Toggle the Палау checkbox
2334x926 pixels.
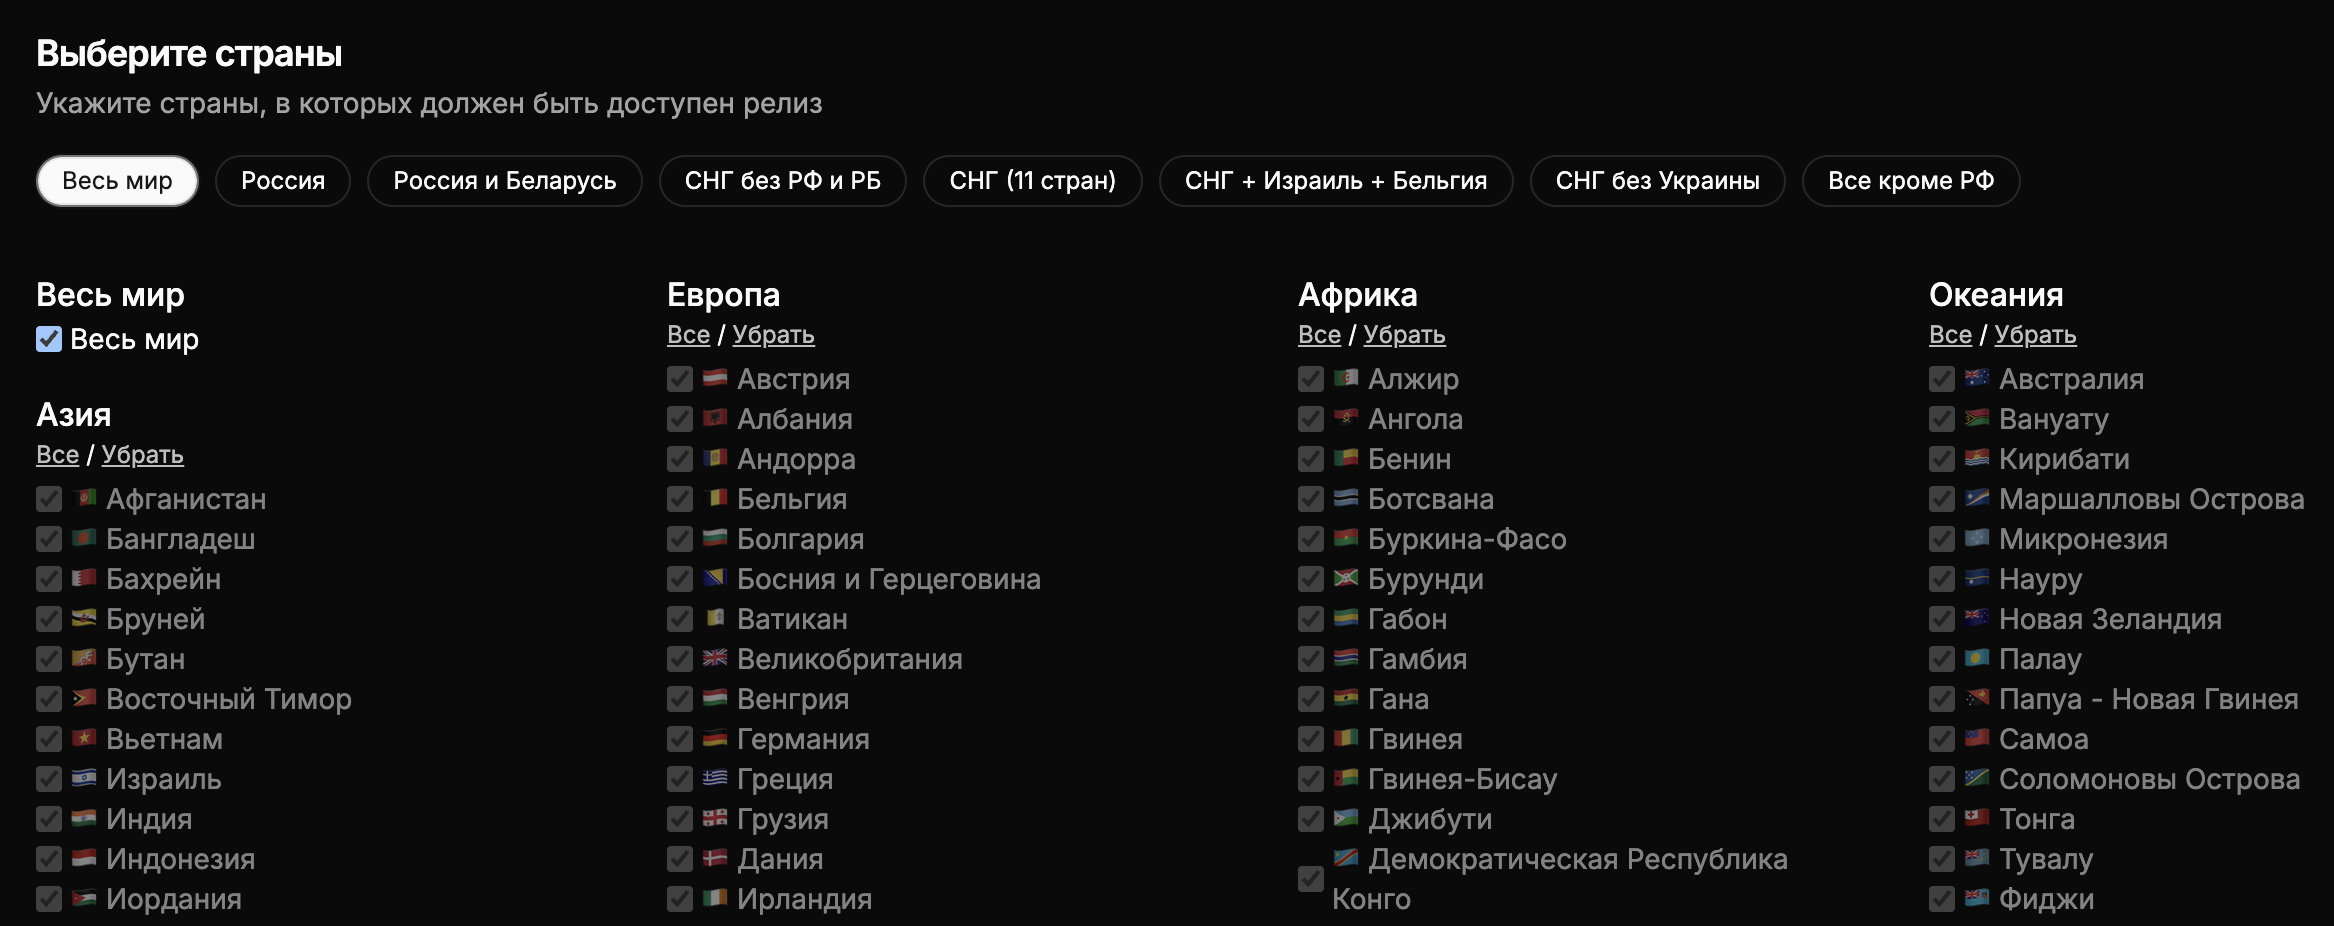(1942, 659)
